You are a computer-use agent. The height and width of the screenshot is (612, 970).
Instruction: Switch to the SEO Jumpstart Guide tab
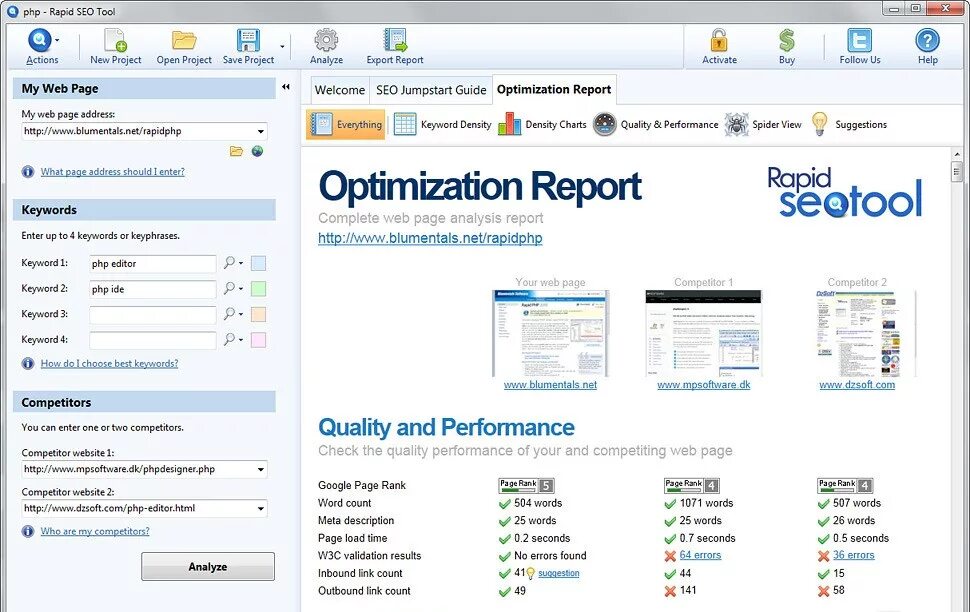[431, 90]
